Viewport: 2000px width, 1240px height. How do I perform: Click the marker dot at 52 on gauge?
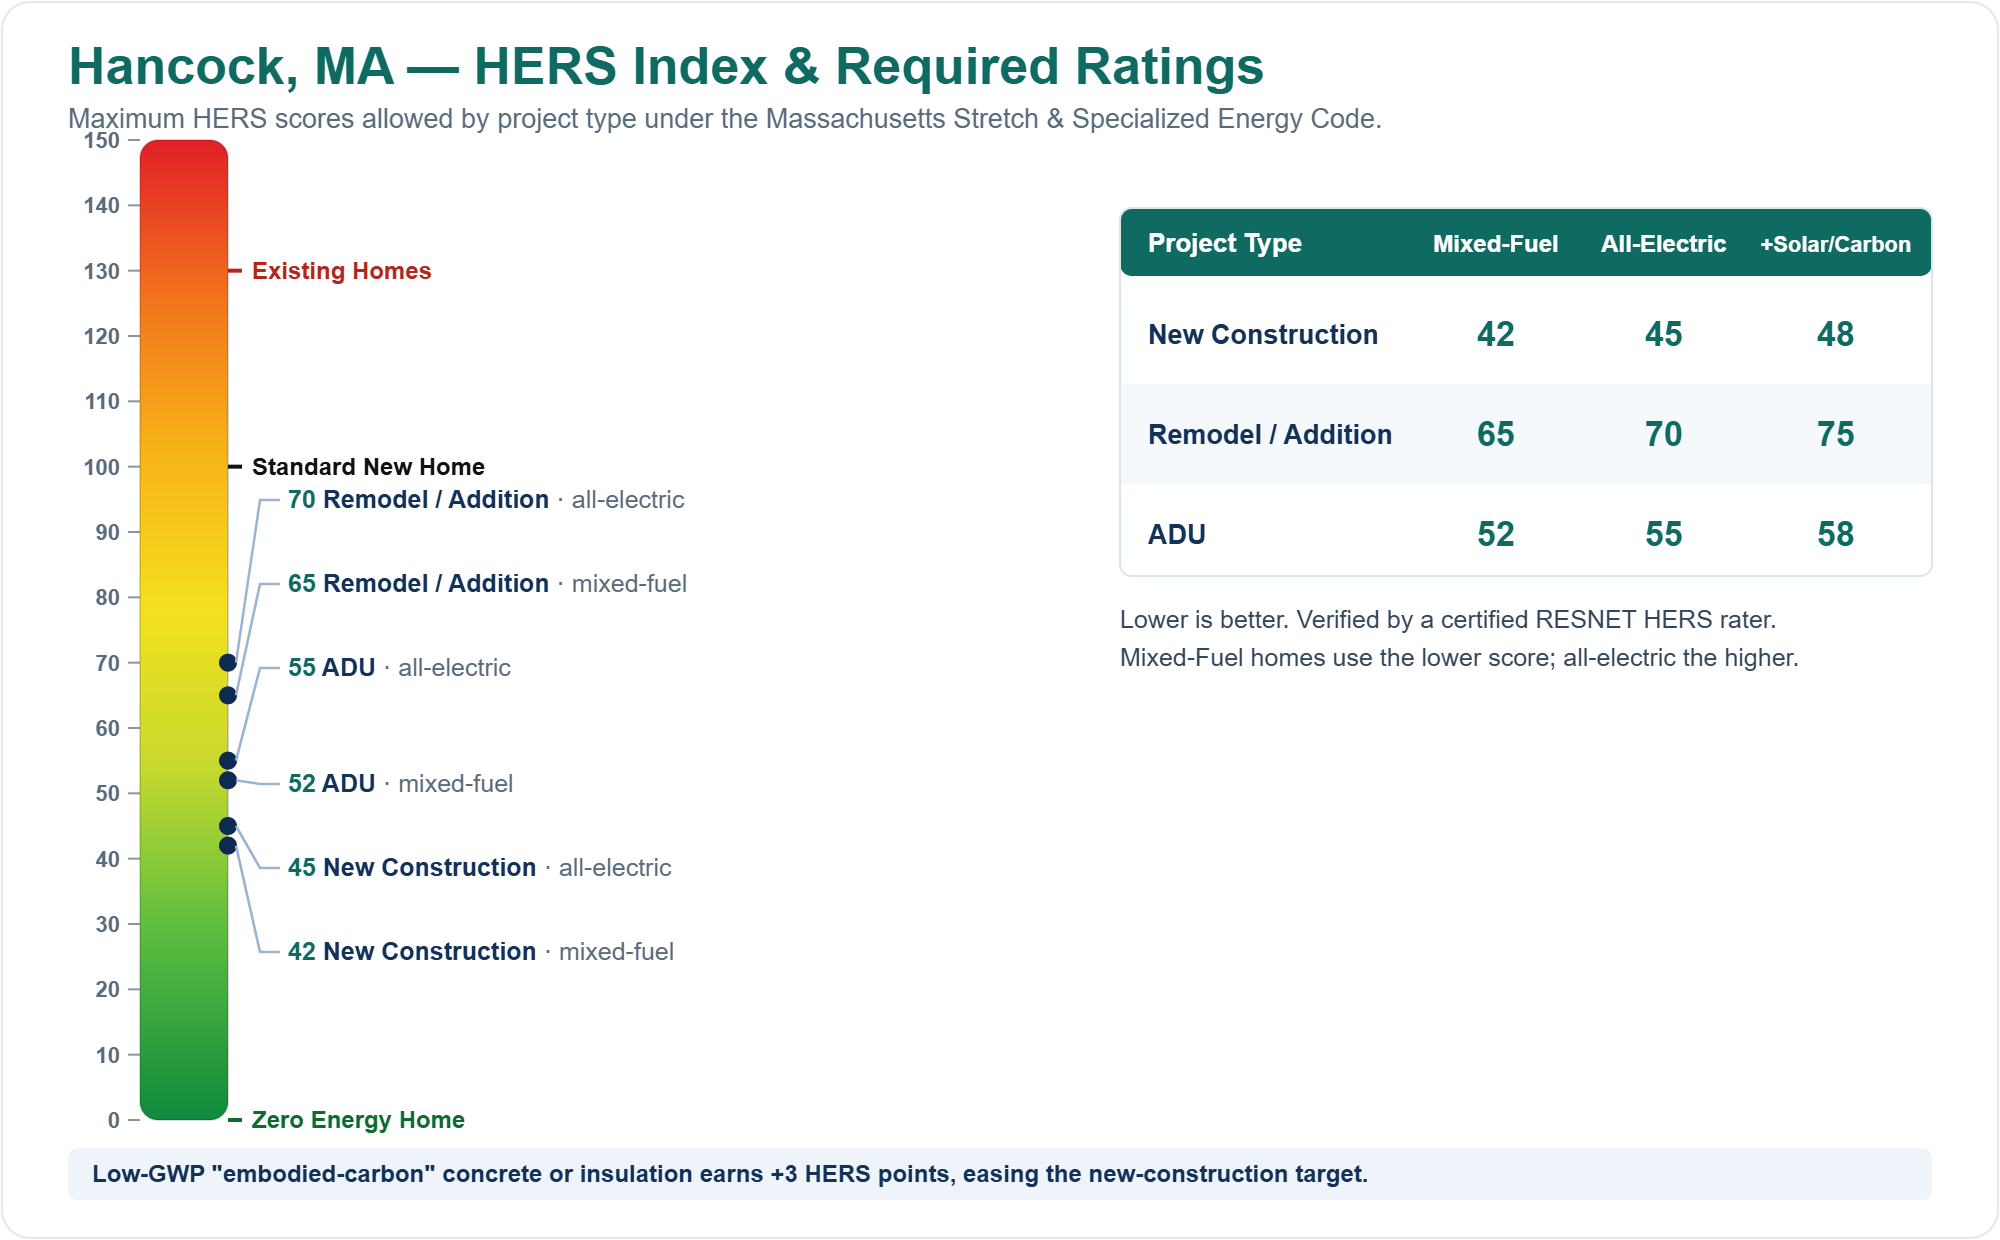click(228, 780)
